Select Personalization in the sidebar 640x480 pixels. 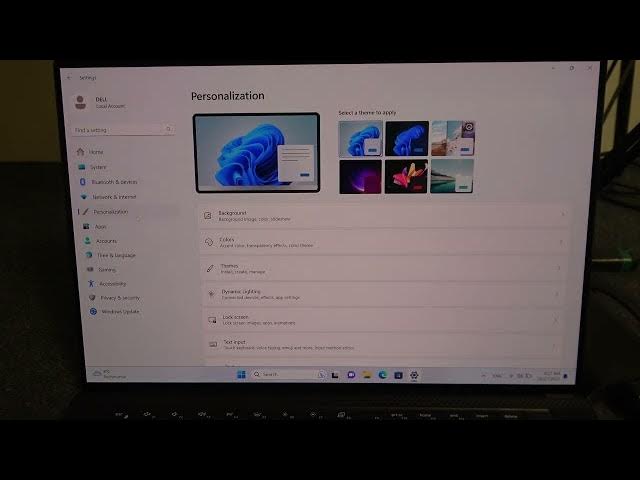[x=110, y=212]
